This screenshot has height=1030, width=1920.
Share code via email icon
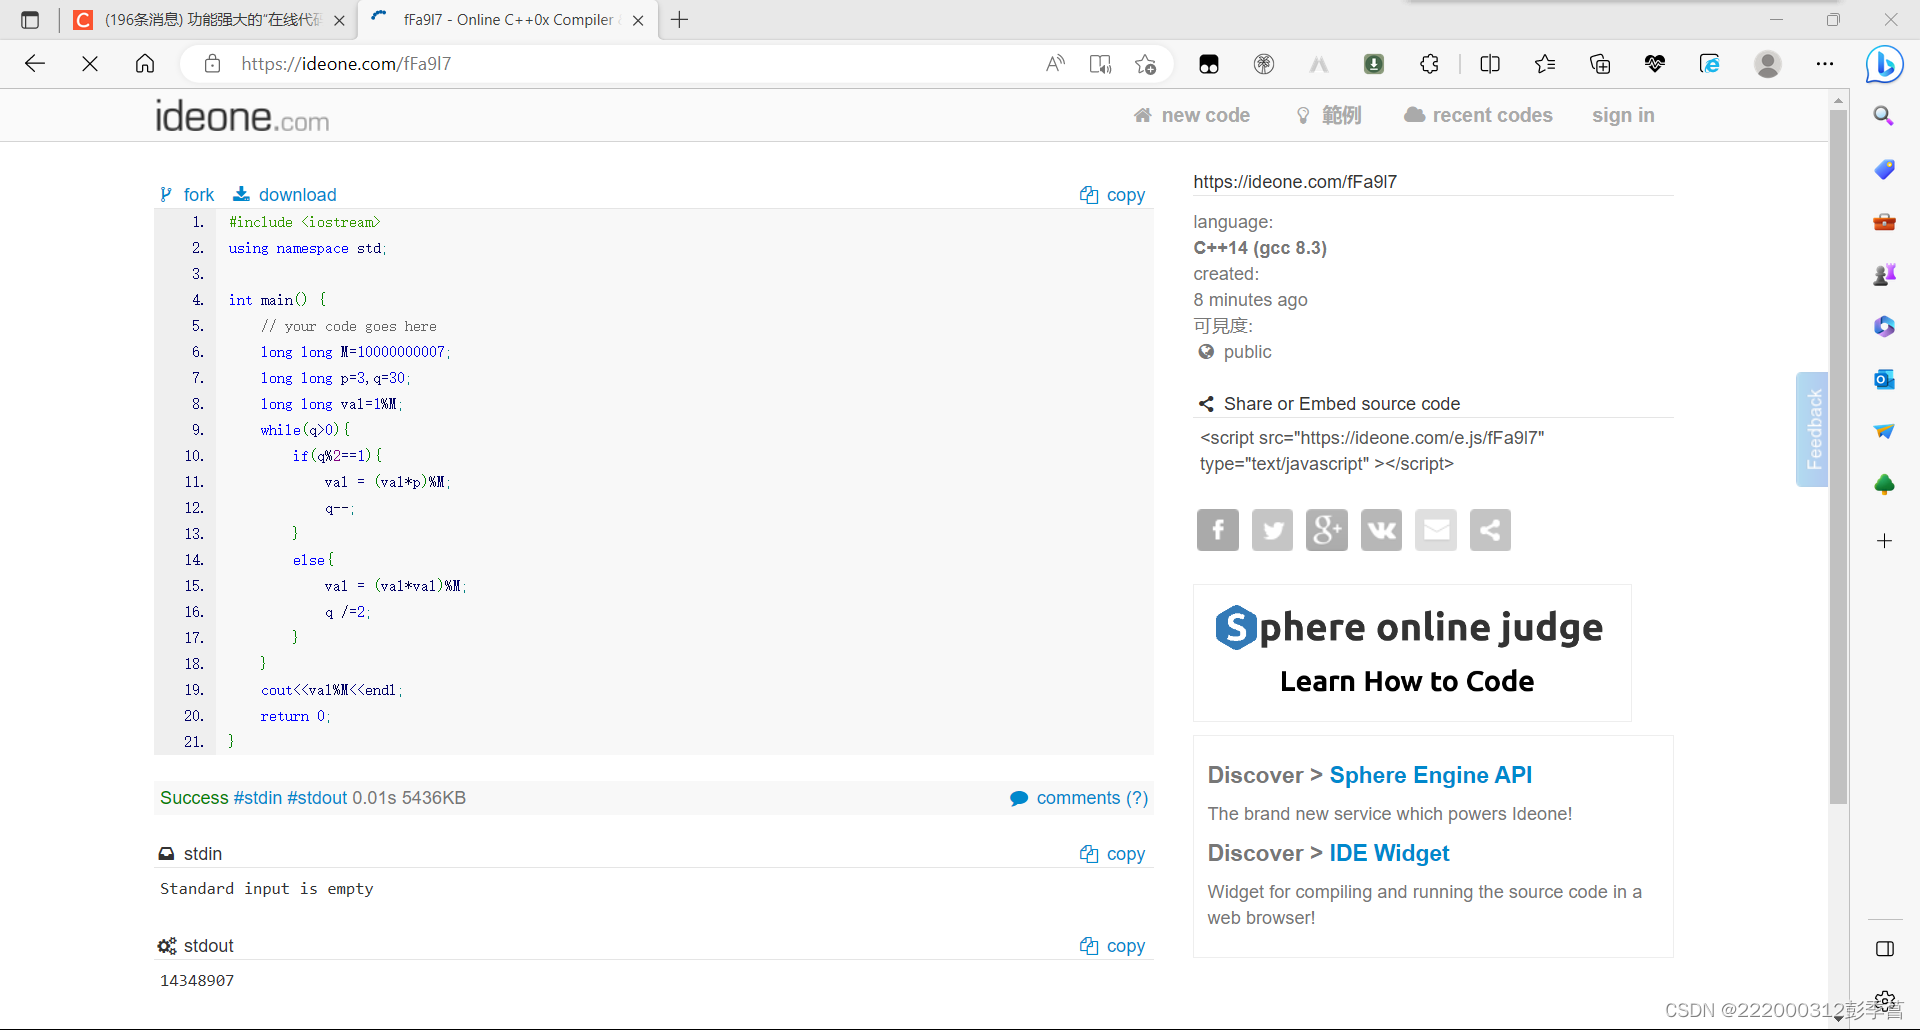1436,530
